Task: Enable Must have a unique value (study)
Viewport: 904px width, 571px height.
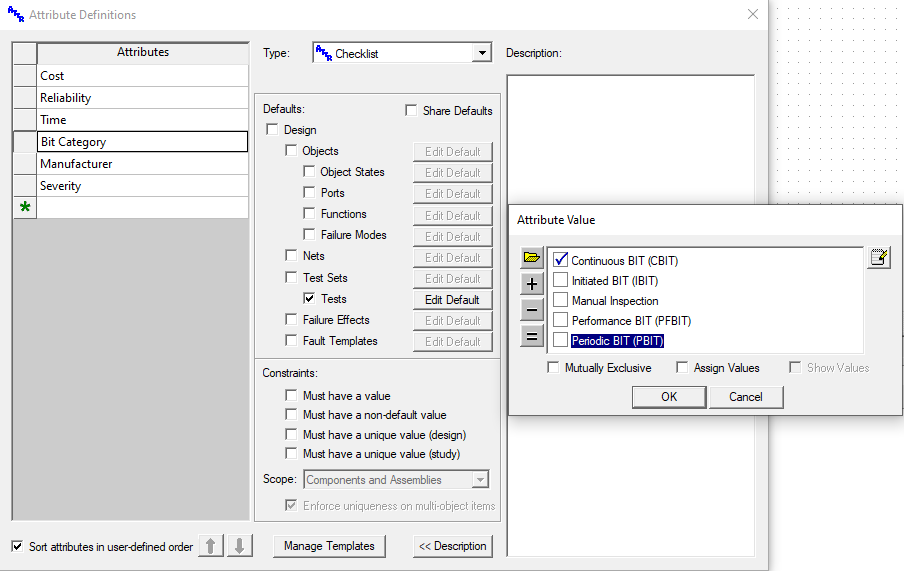Action: [291, 453]
